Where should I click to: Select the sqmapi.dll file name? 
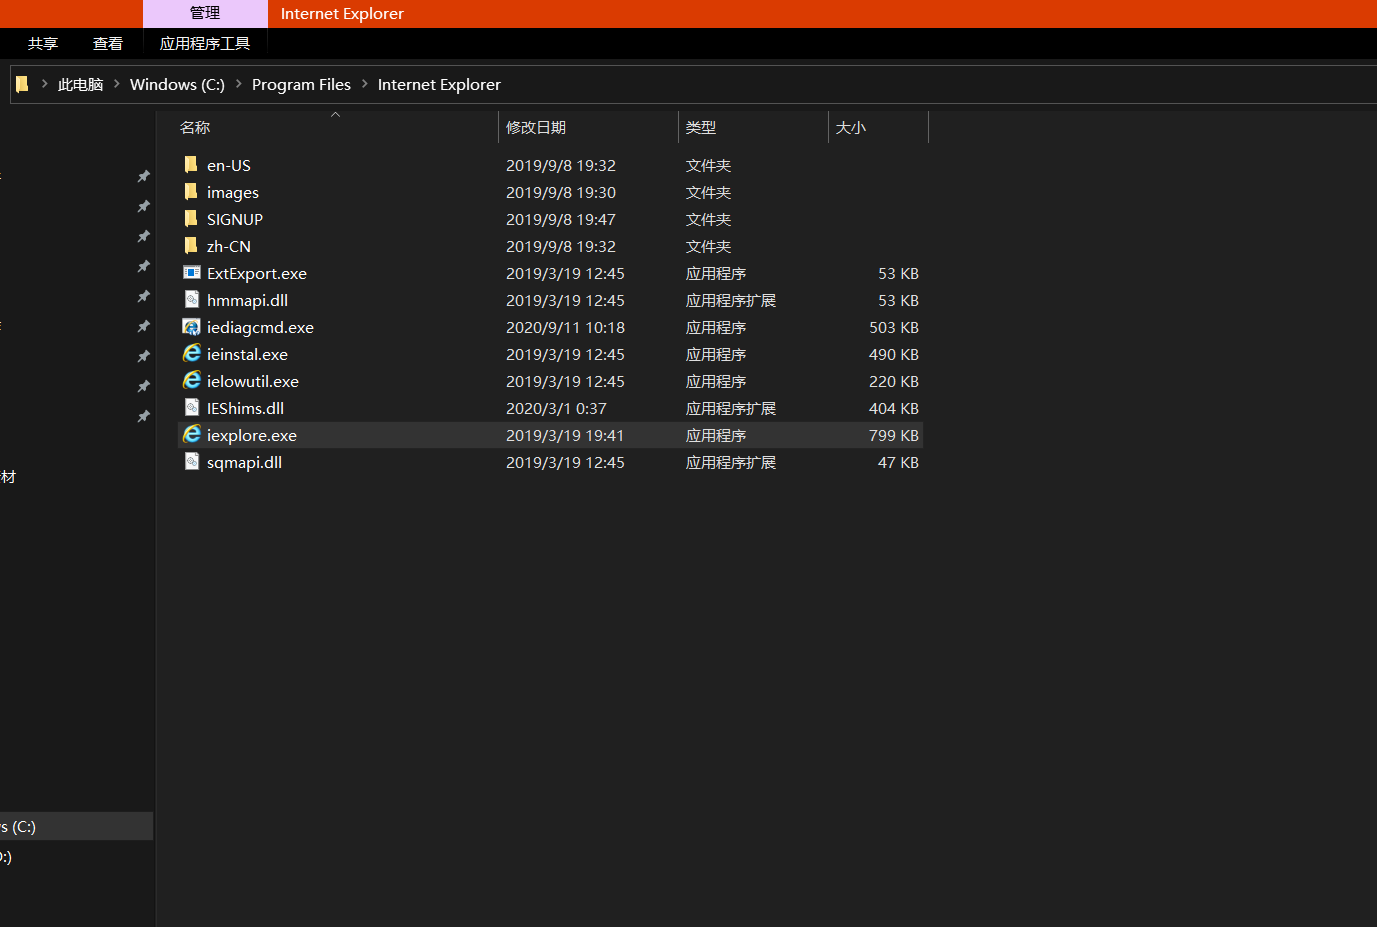[244, 463]
